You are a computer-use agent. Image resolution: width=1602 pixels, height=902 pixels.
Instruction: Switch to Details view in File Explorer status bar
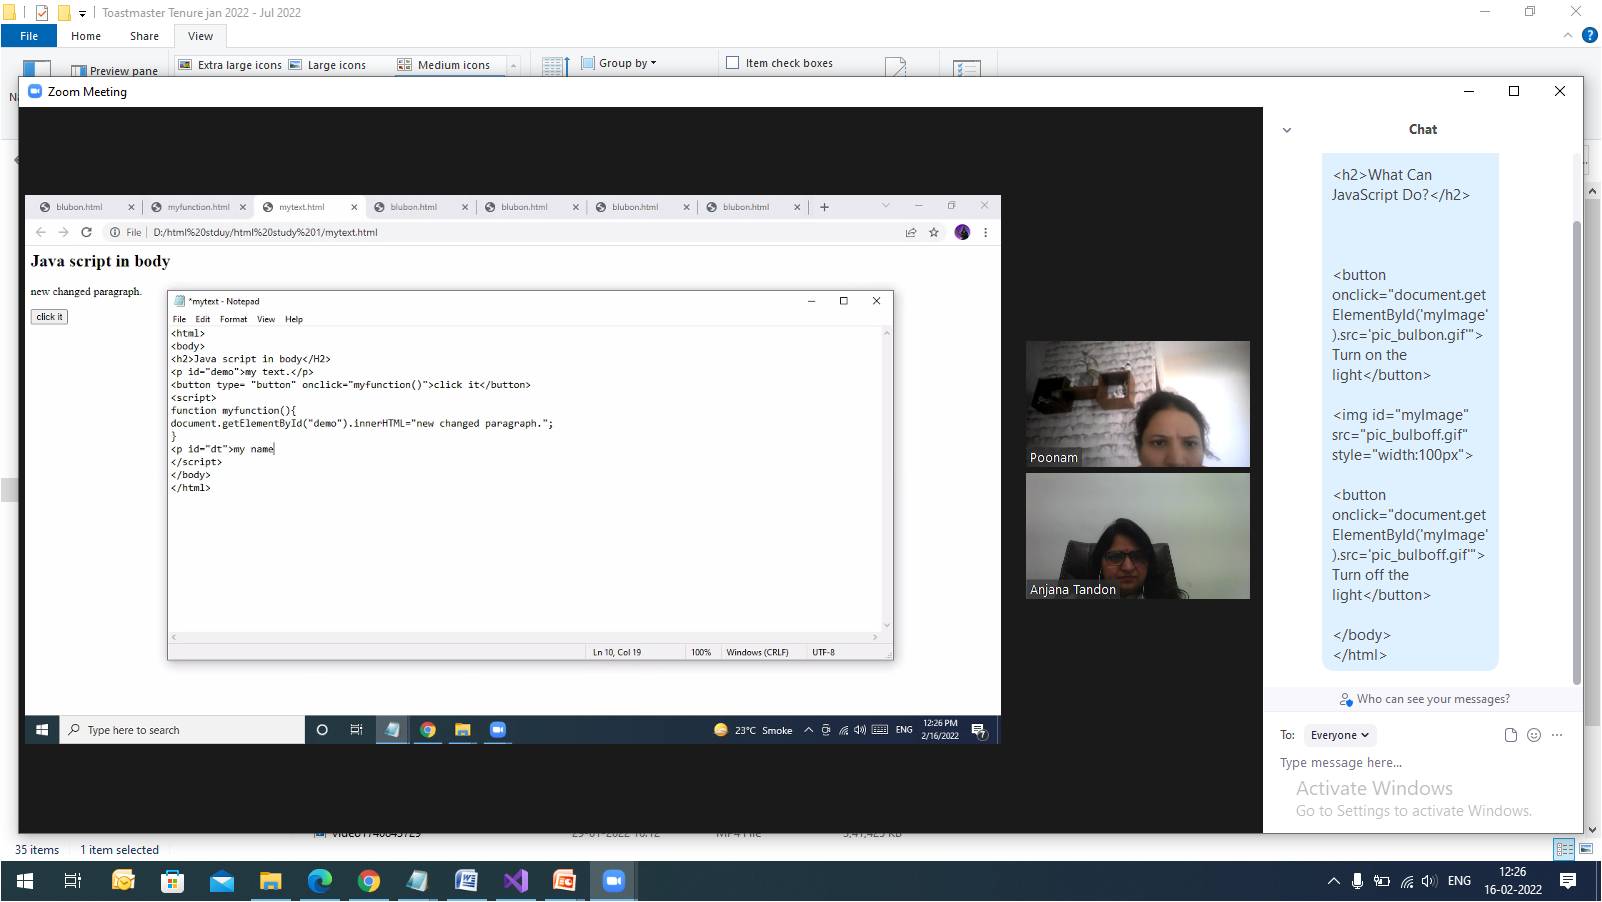tap(1564, 849)
